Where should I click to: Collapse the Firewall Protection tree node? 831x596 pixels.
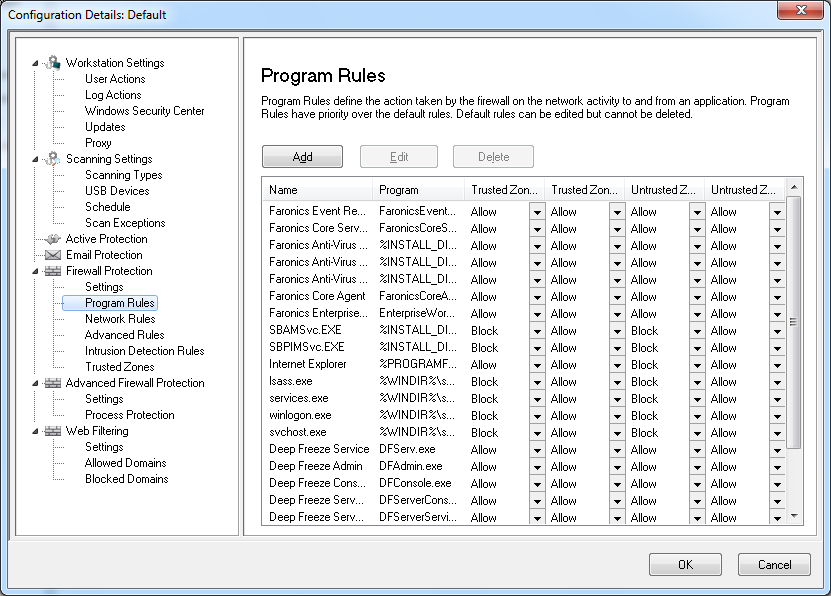tap(36, 271)
